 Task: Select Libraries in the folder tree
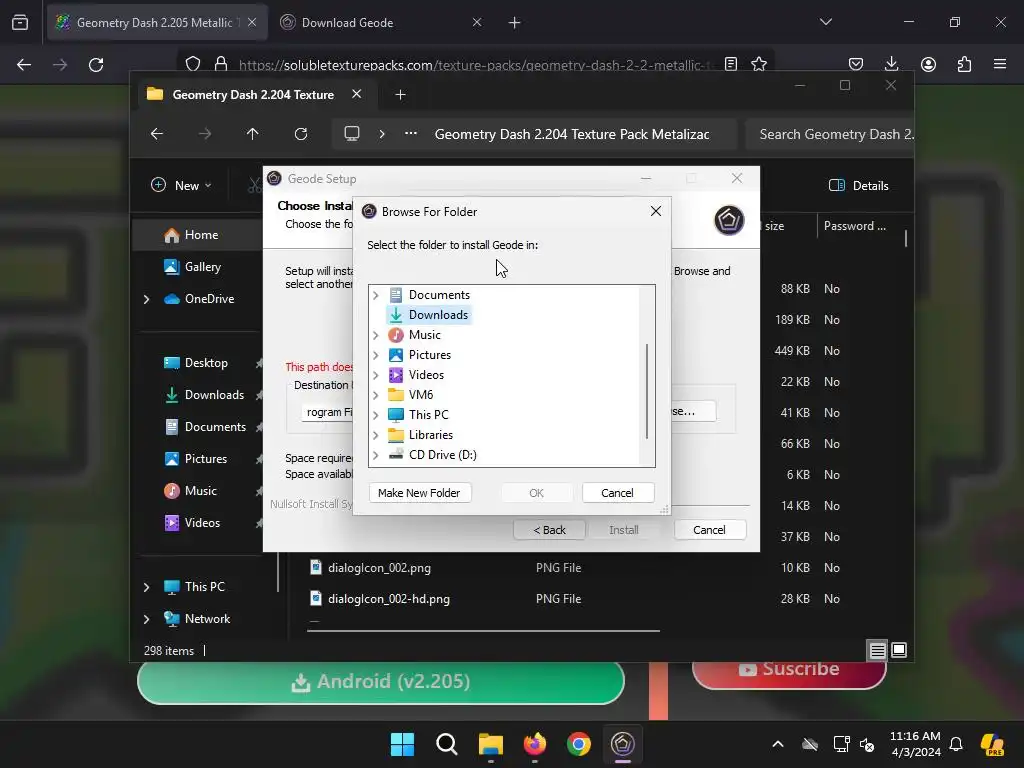430,435
